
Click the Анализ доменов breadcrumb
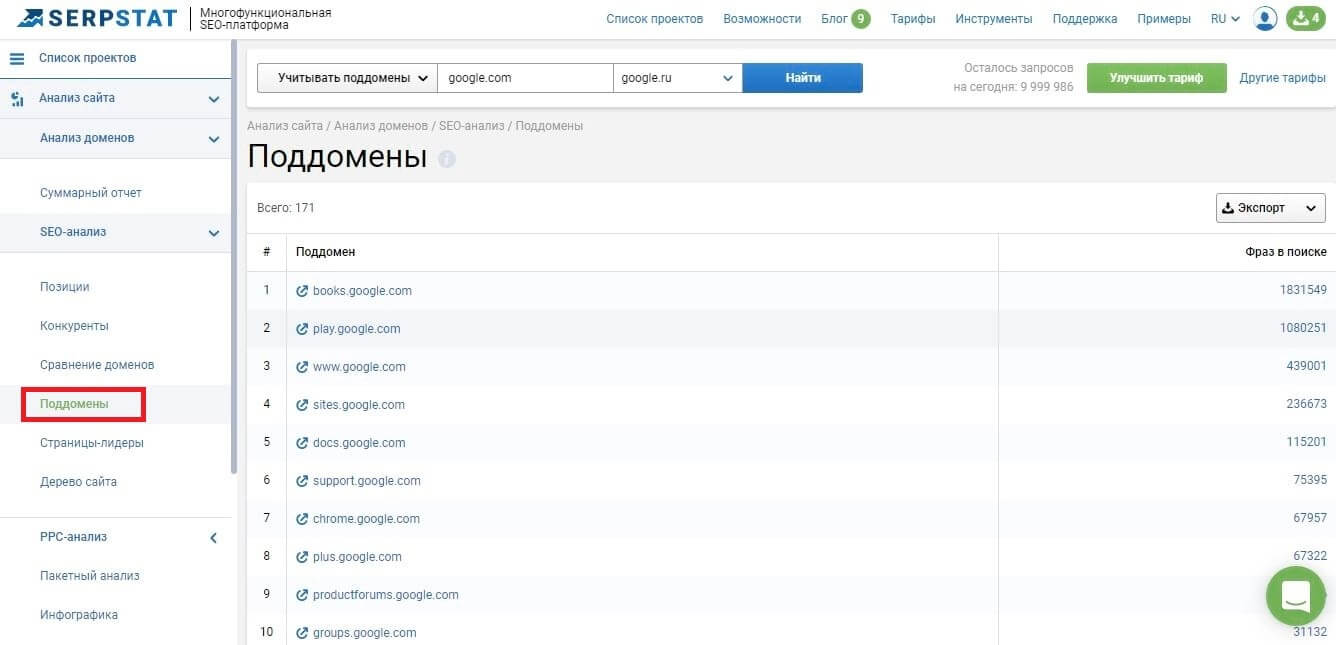click(381, 126)
